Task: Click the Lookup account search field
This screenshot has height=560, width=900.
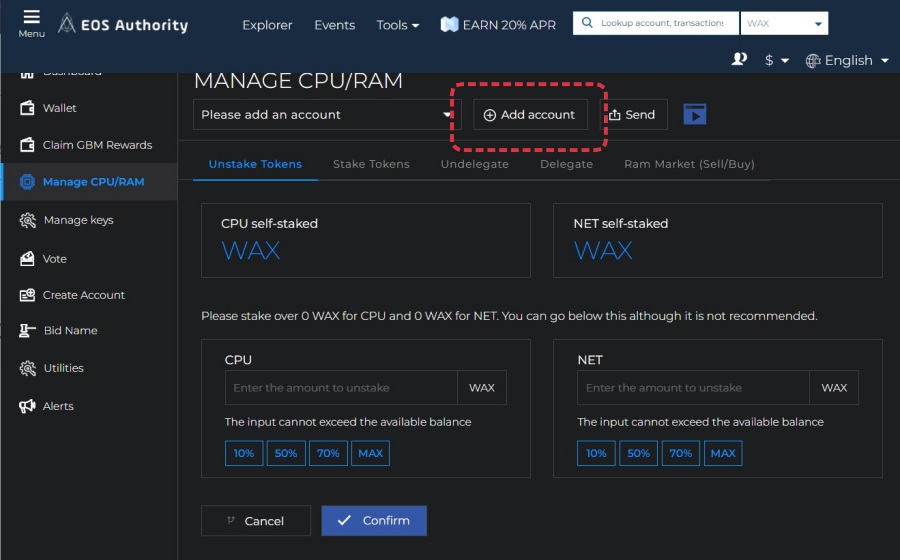Action: coord(655,23)
